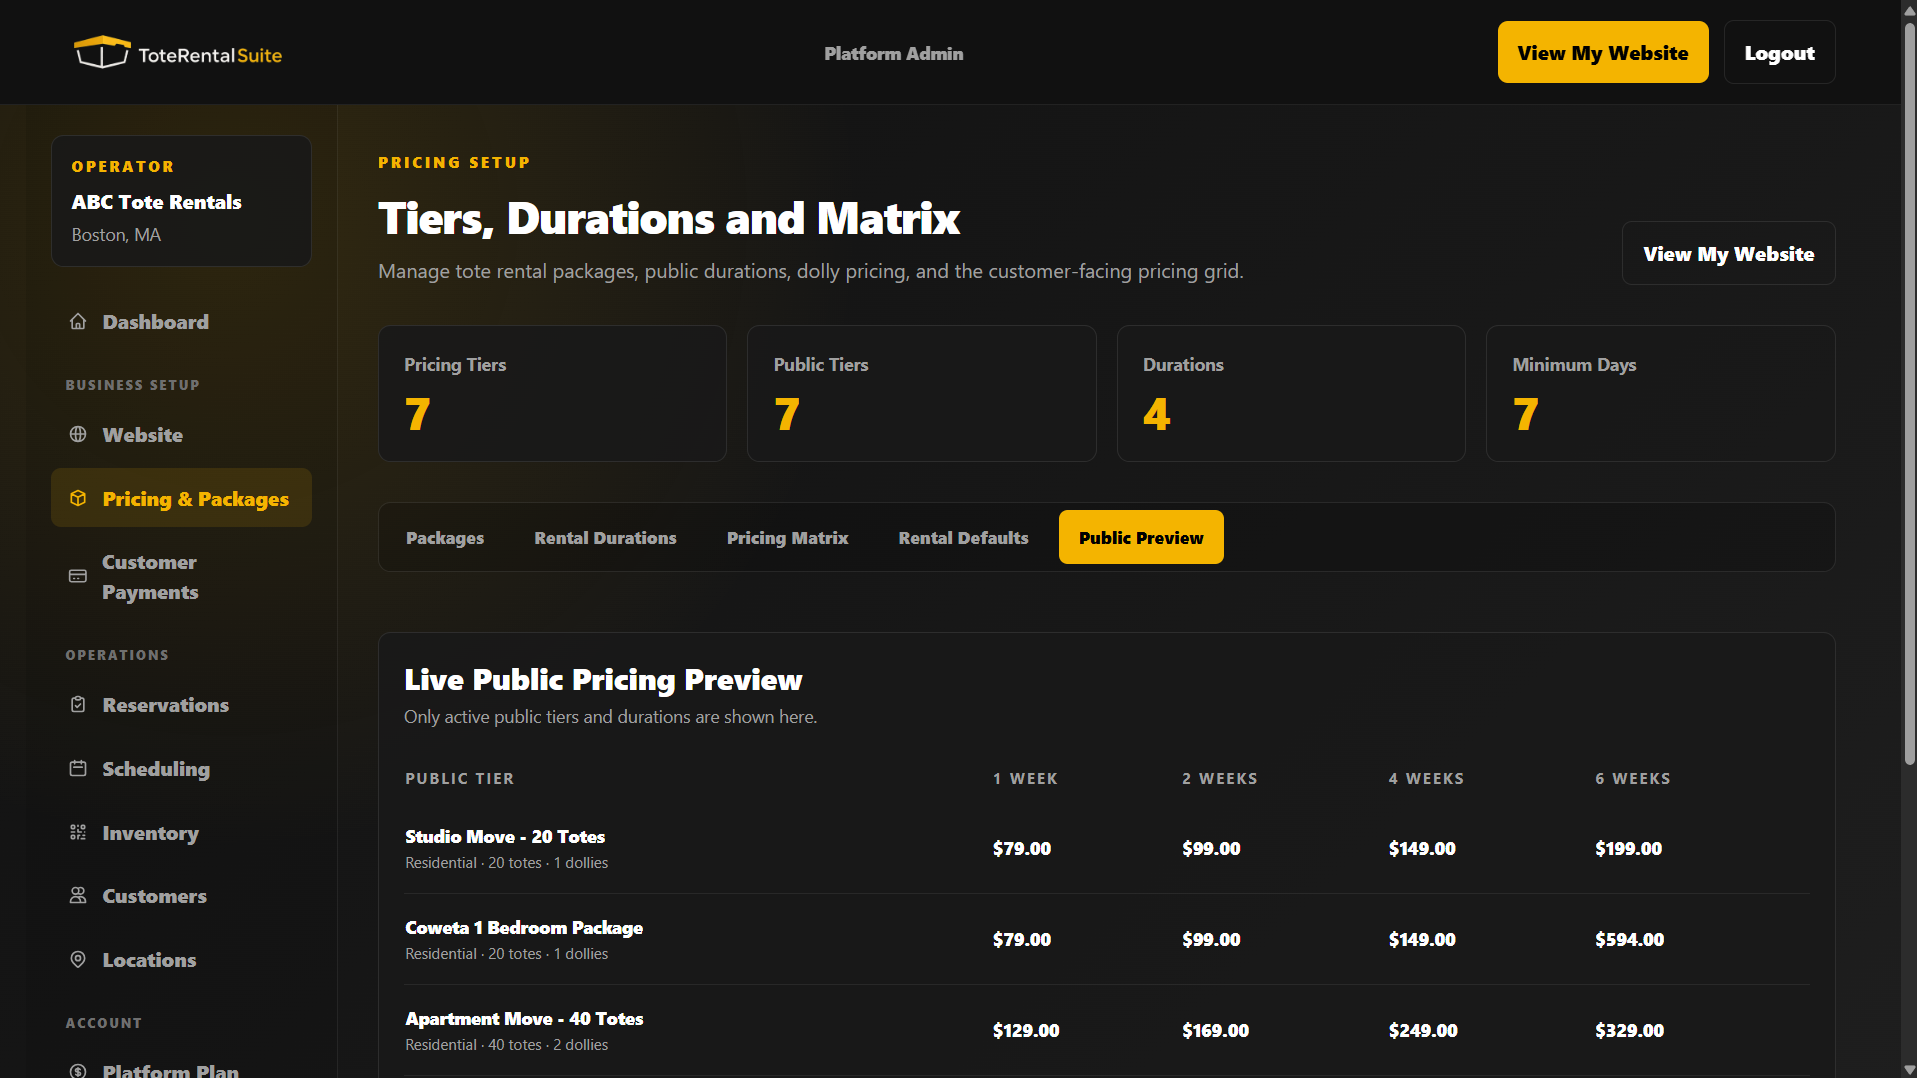Click the Minimum Days stat card
The height and width of the screenshot is (1078, 1917).
(1660, 393)
